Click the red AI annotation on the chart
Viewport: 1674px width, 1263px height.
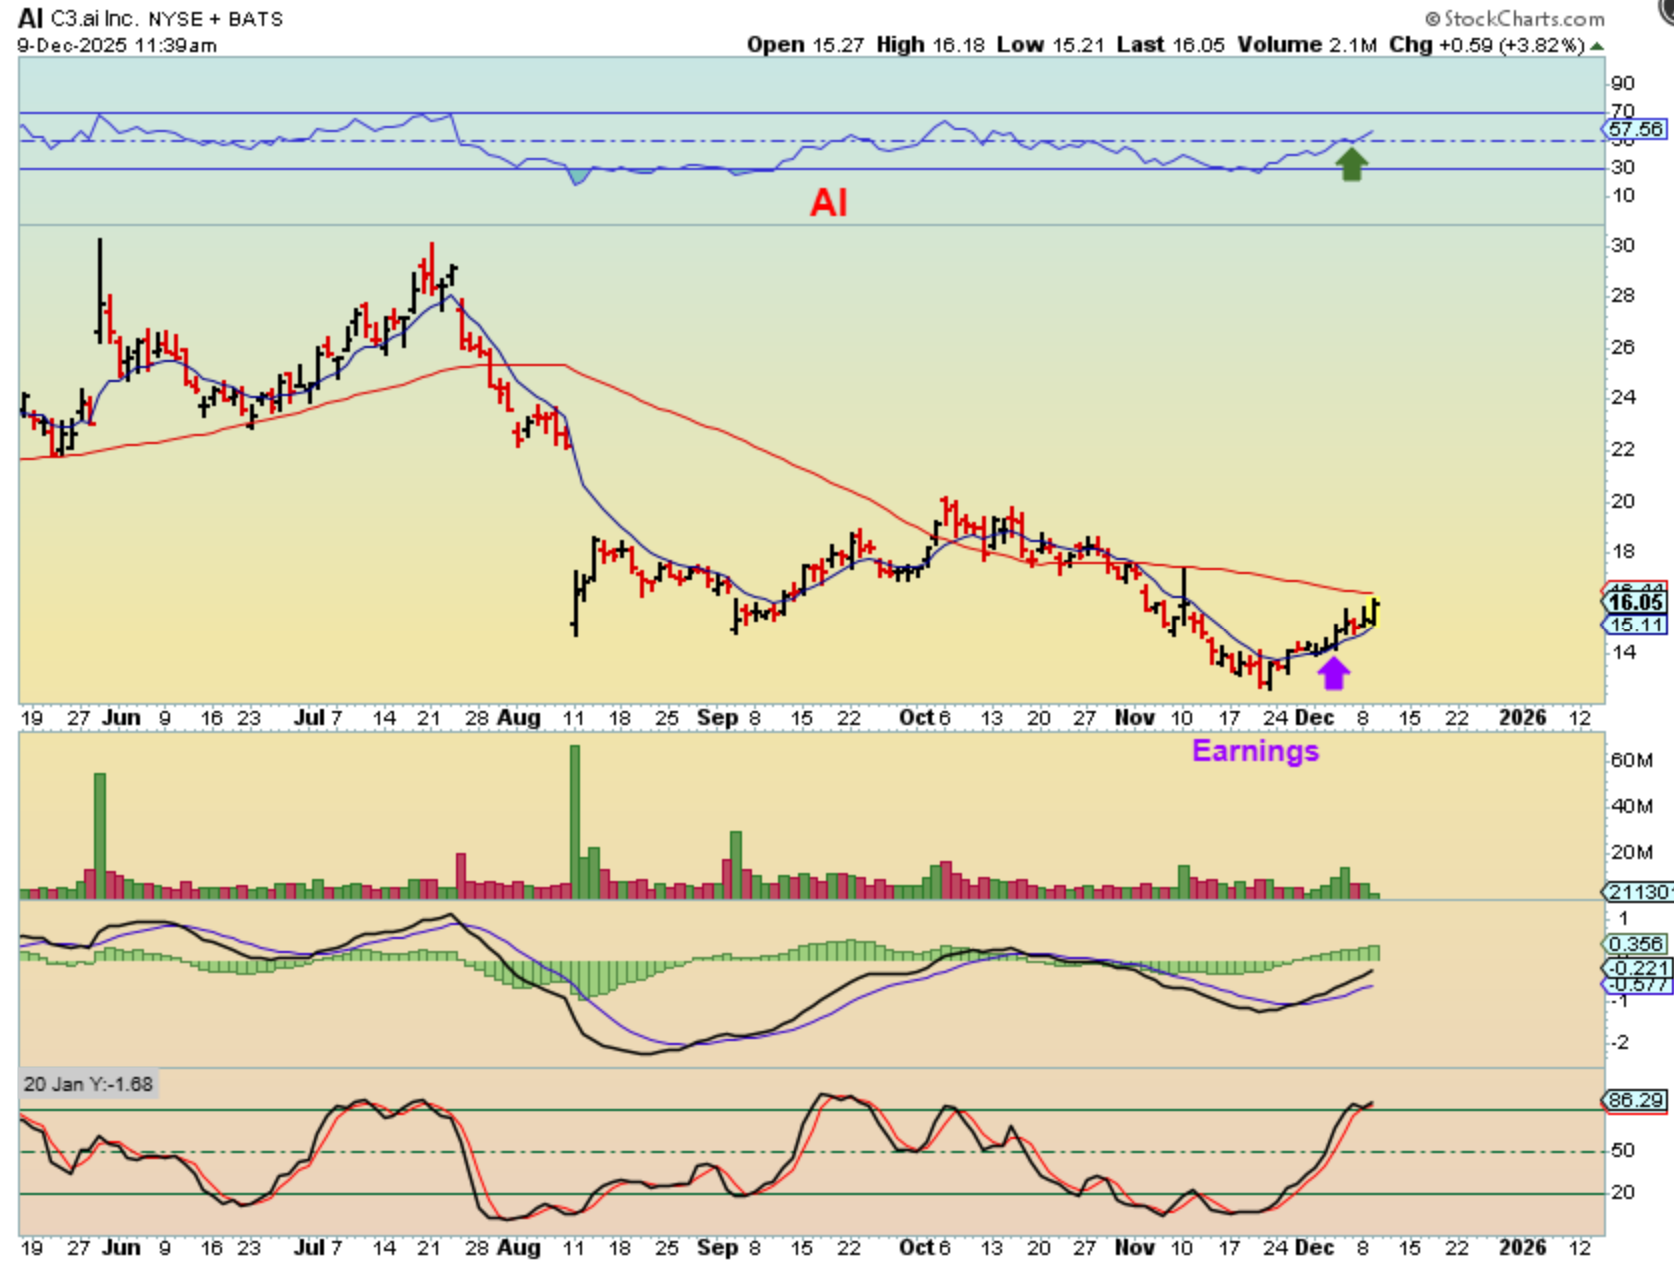pos(829,203)
